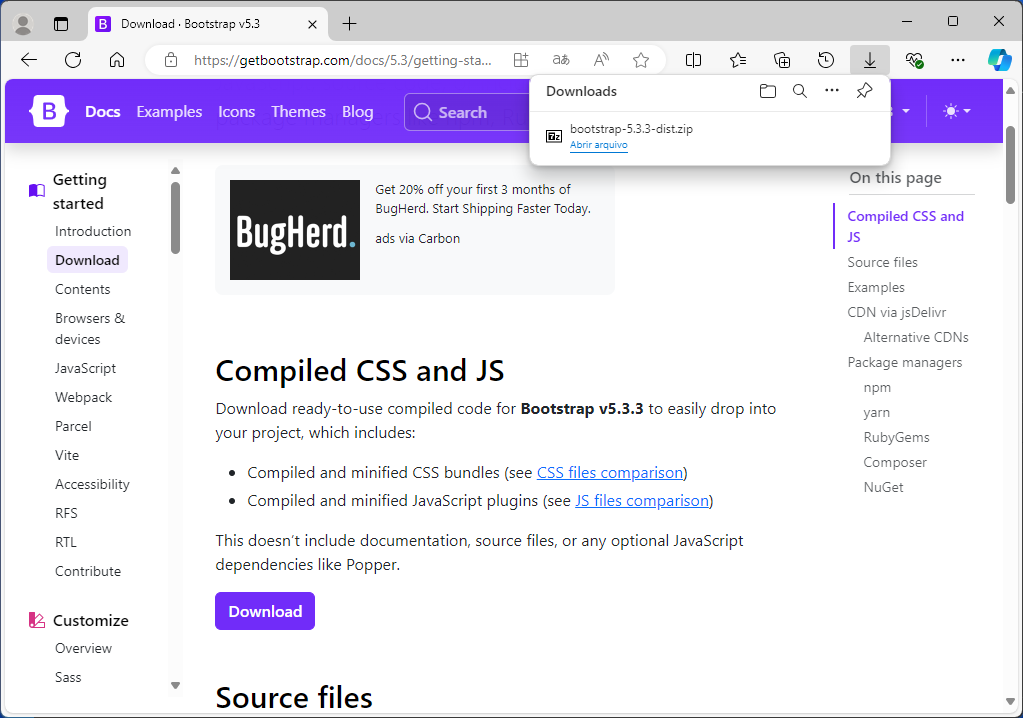This screenshot has width=1023, height=718.
Task: Open the Accessibility sidebar link
Action: [92, 484]
